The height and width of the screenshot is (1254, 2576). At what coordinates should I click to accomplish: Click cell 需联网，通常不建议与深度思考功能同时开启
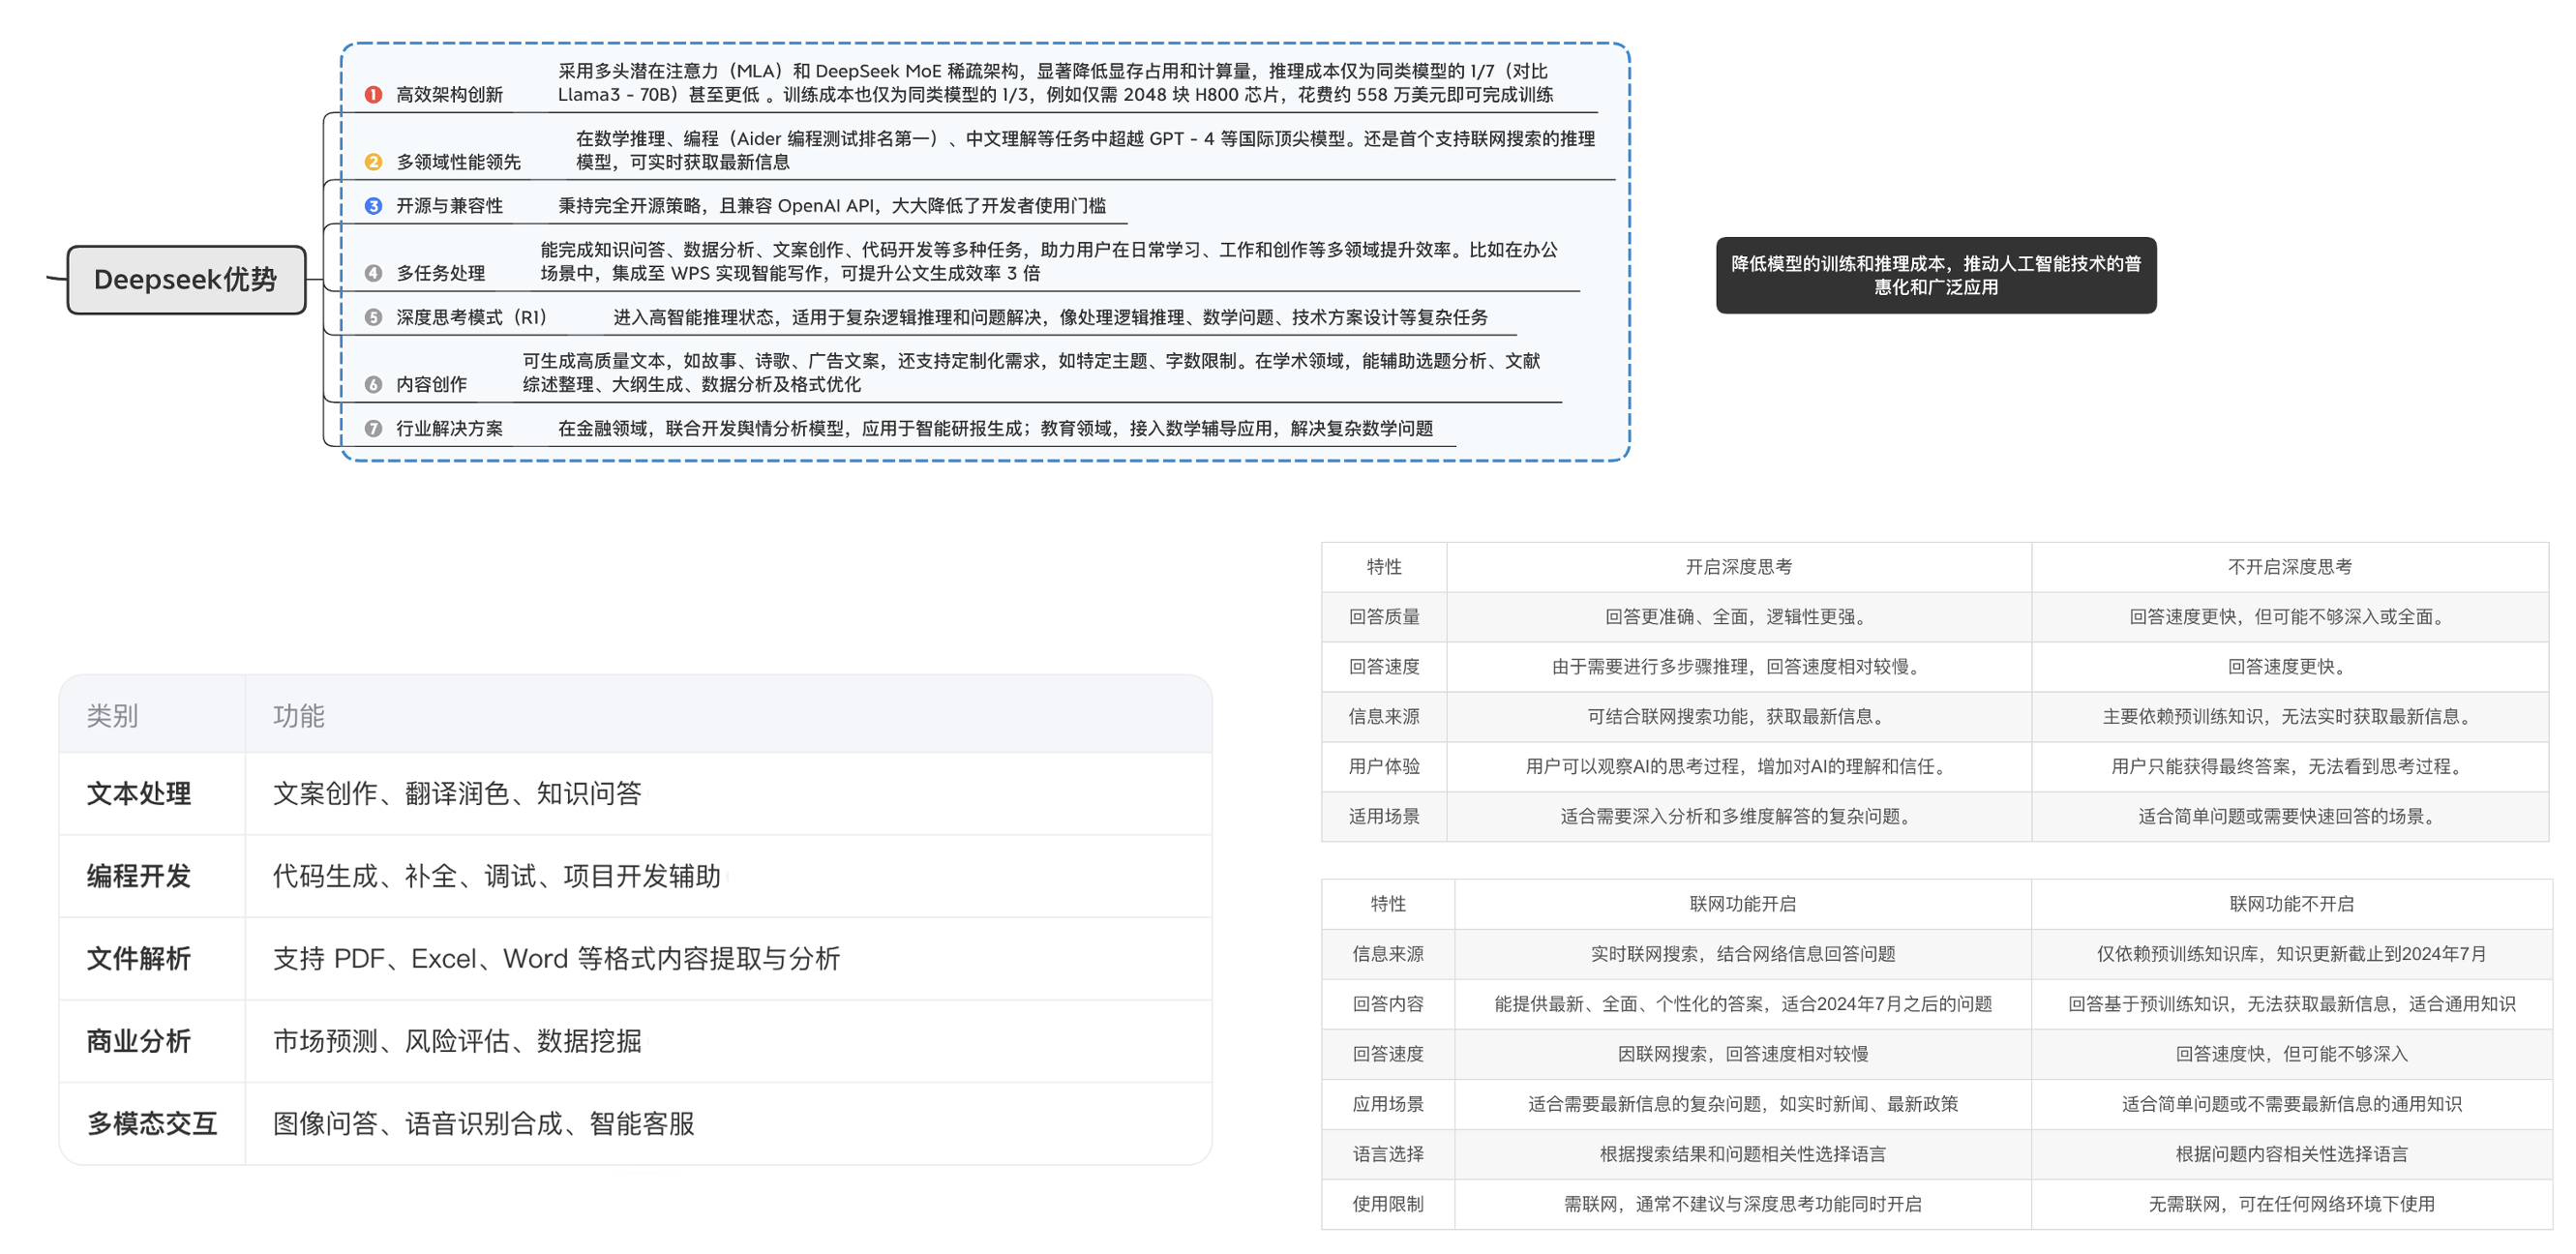click(x=1742, y=1204)
